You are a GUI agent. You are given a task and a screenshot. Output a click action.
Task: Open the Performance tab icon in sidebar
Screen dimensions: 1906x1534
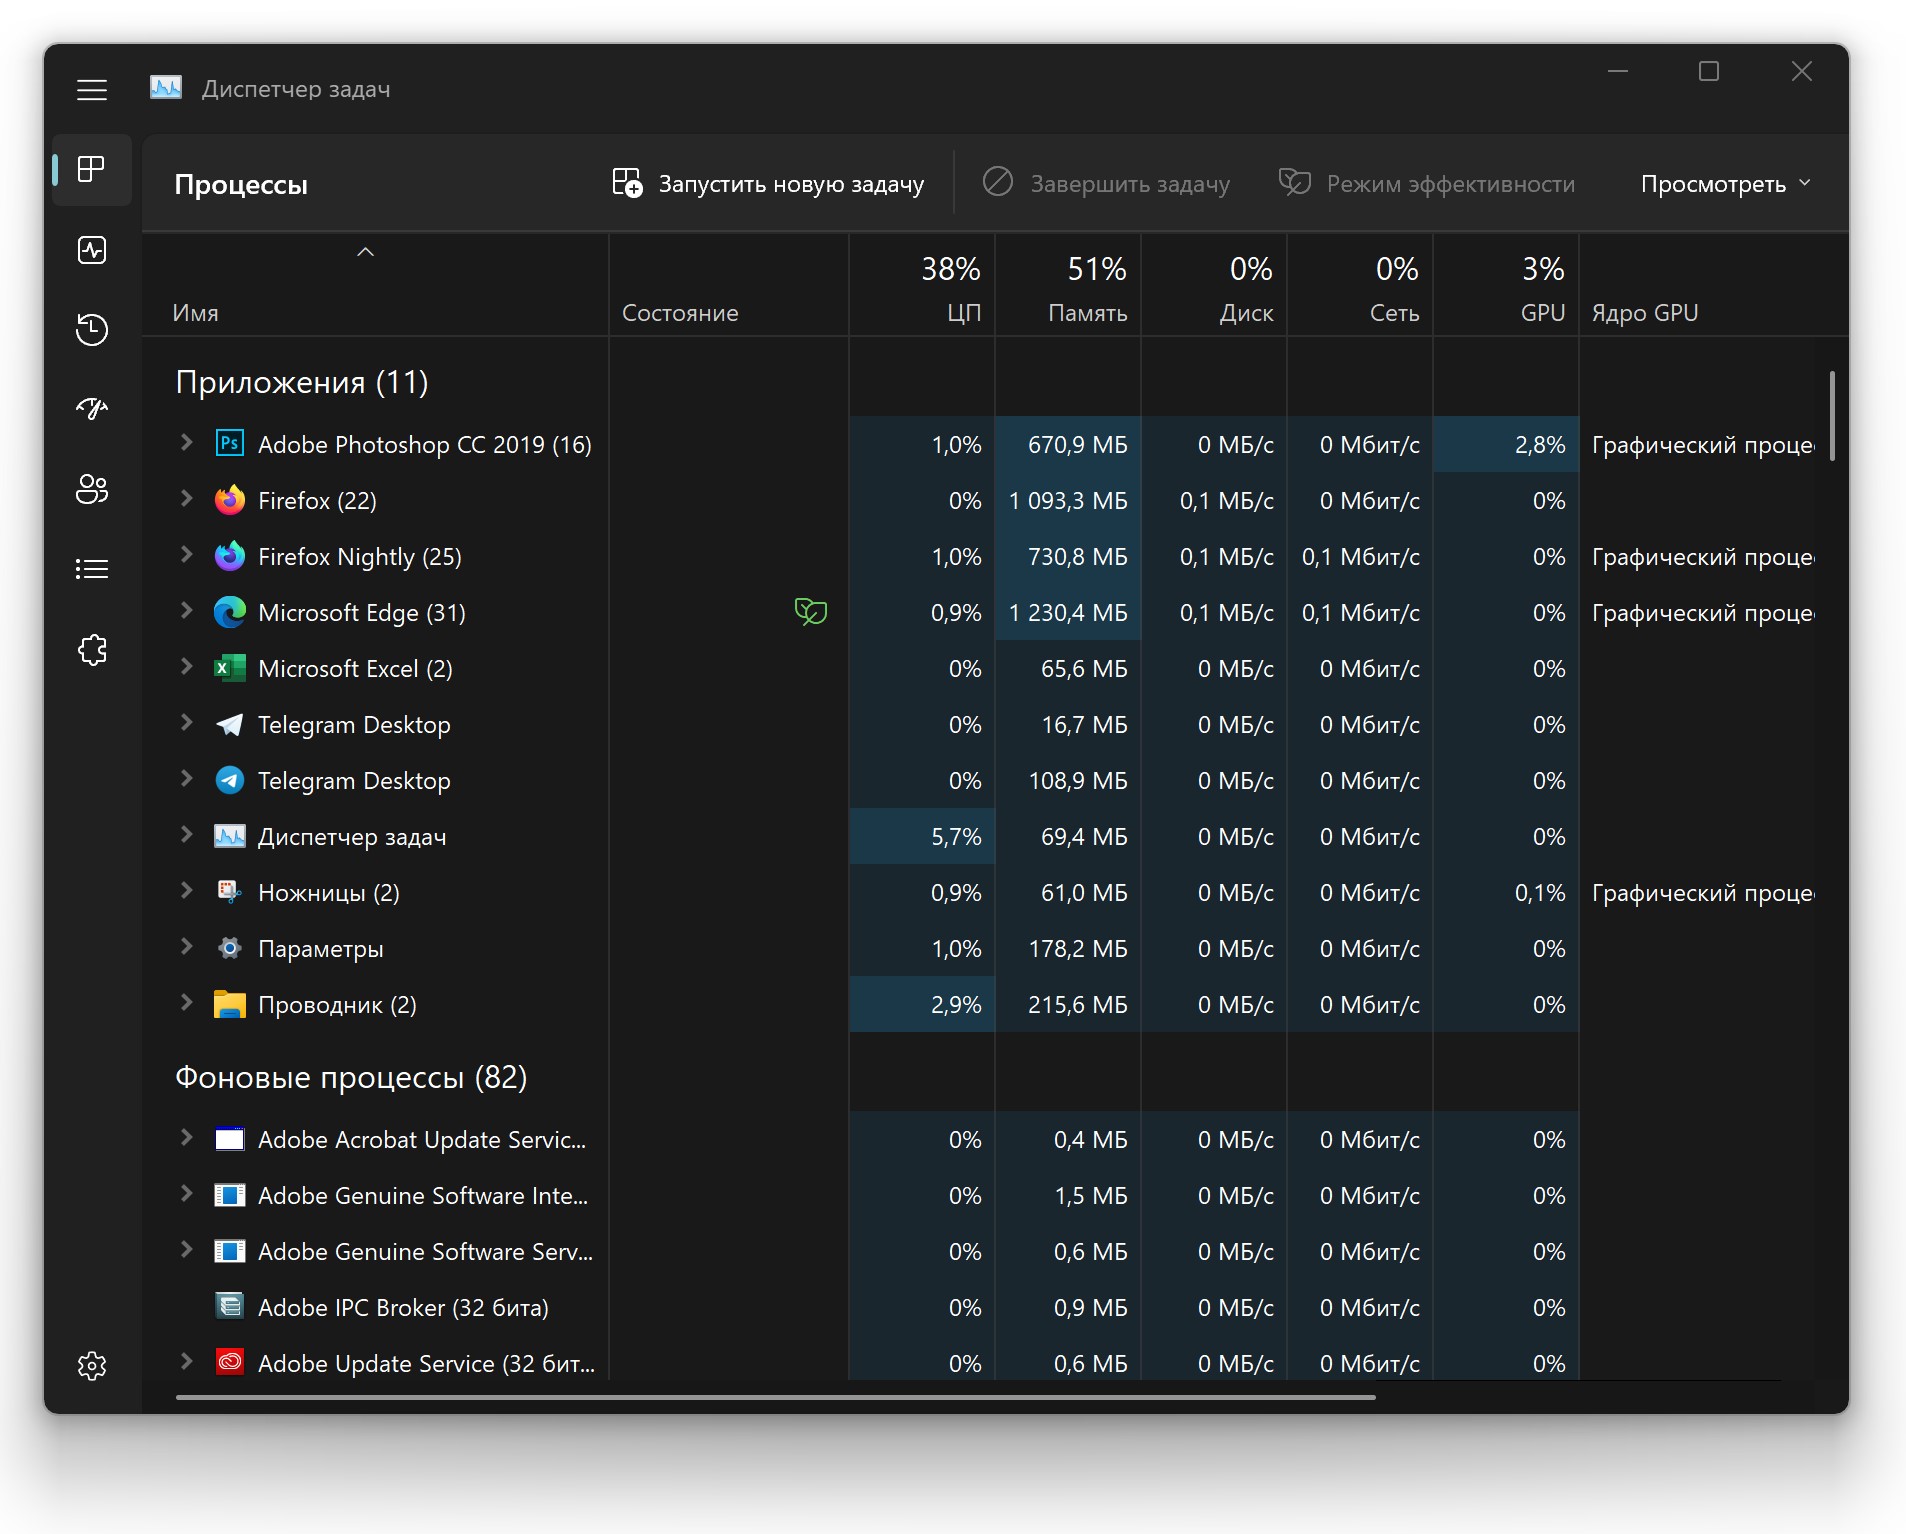click(x=92, y=250)
